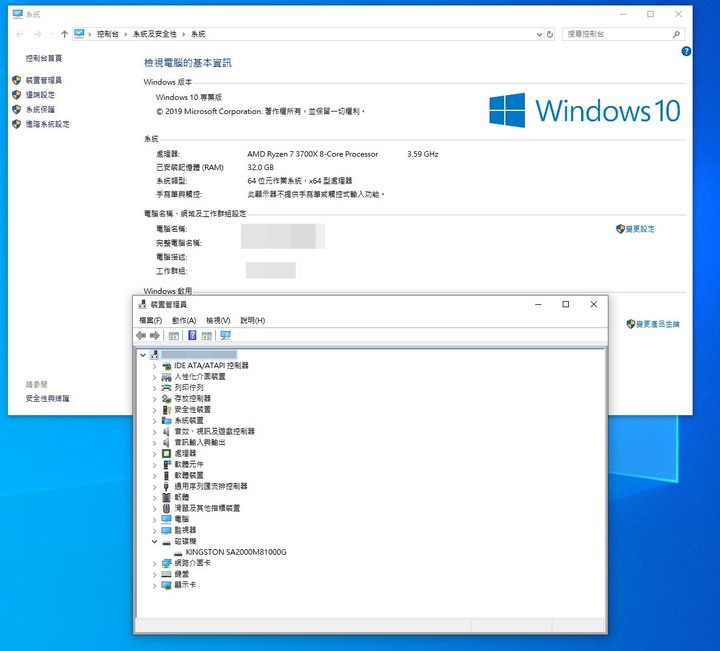Toggle show/hide console tree toolbar icon
The image size is (720, 651).
[x=174, y=336]
